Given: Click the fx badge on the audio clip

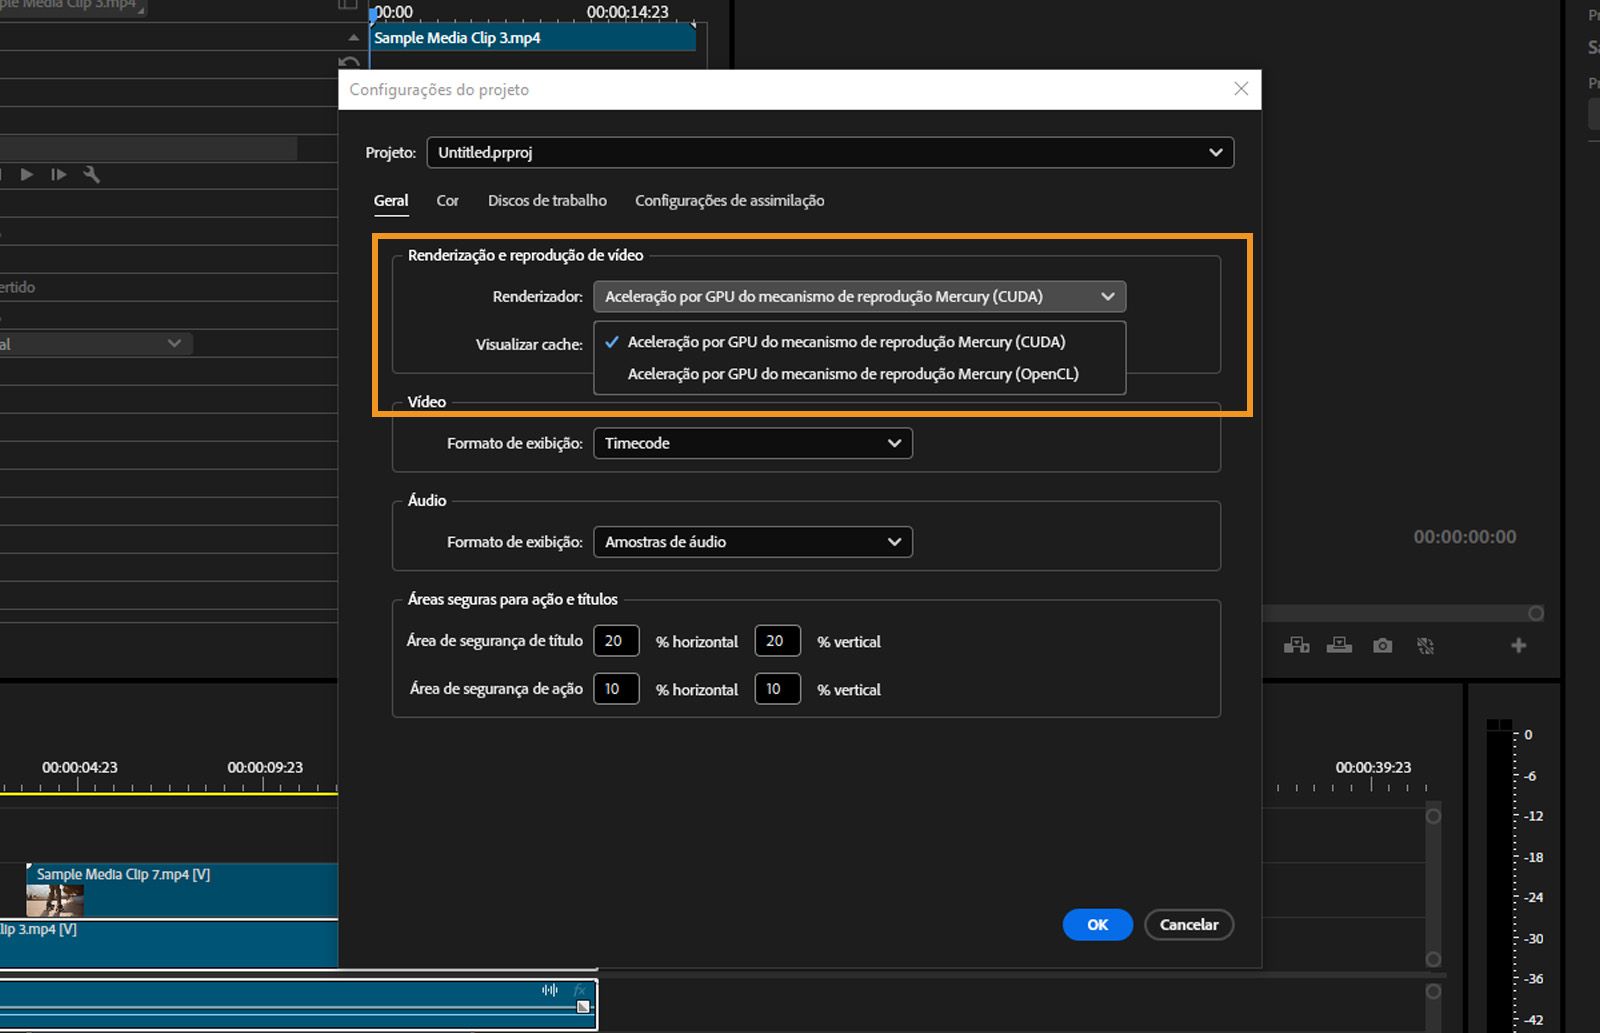Looking at the screenshot, I should pyautogui.click(x=578, y=990).
